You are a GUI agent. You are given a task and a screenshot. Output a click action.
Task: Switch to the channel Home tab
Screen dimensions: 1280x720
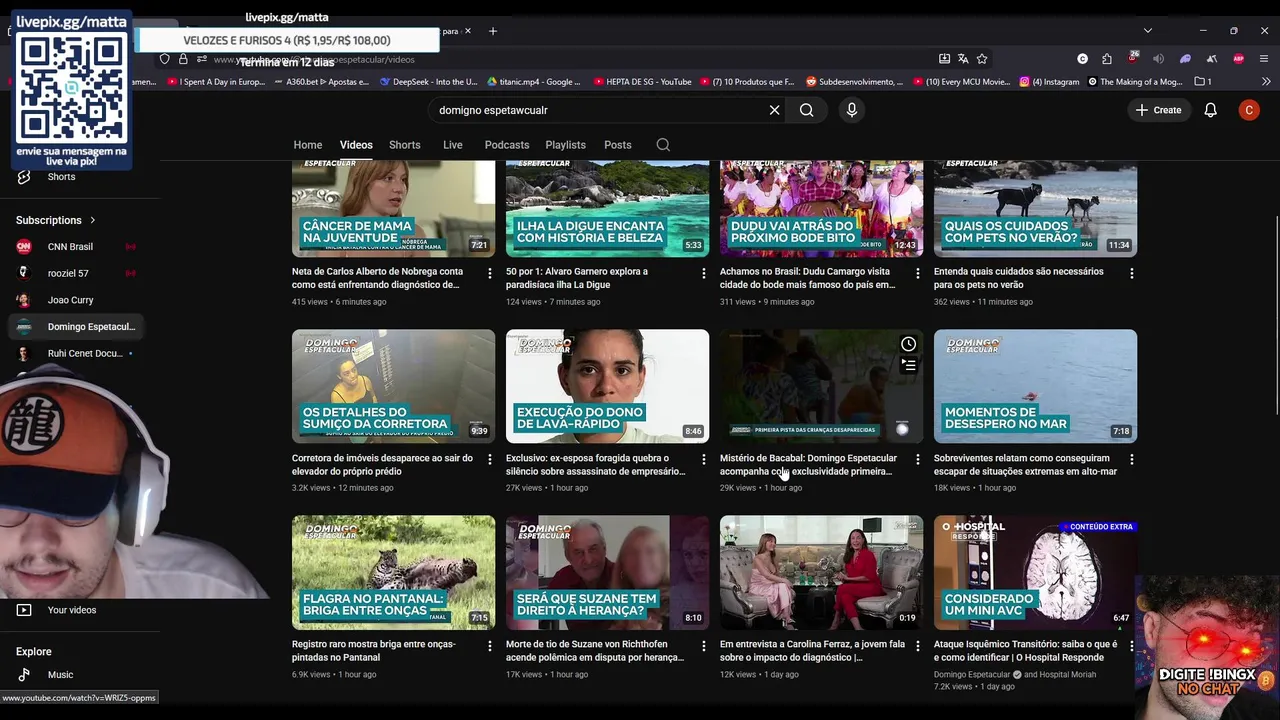308,145
